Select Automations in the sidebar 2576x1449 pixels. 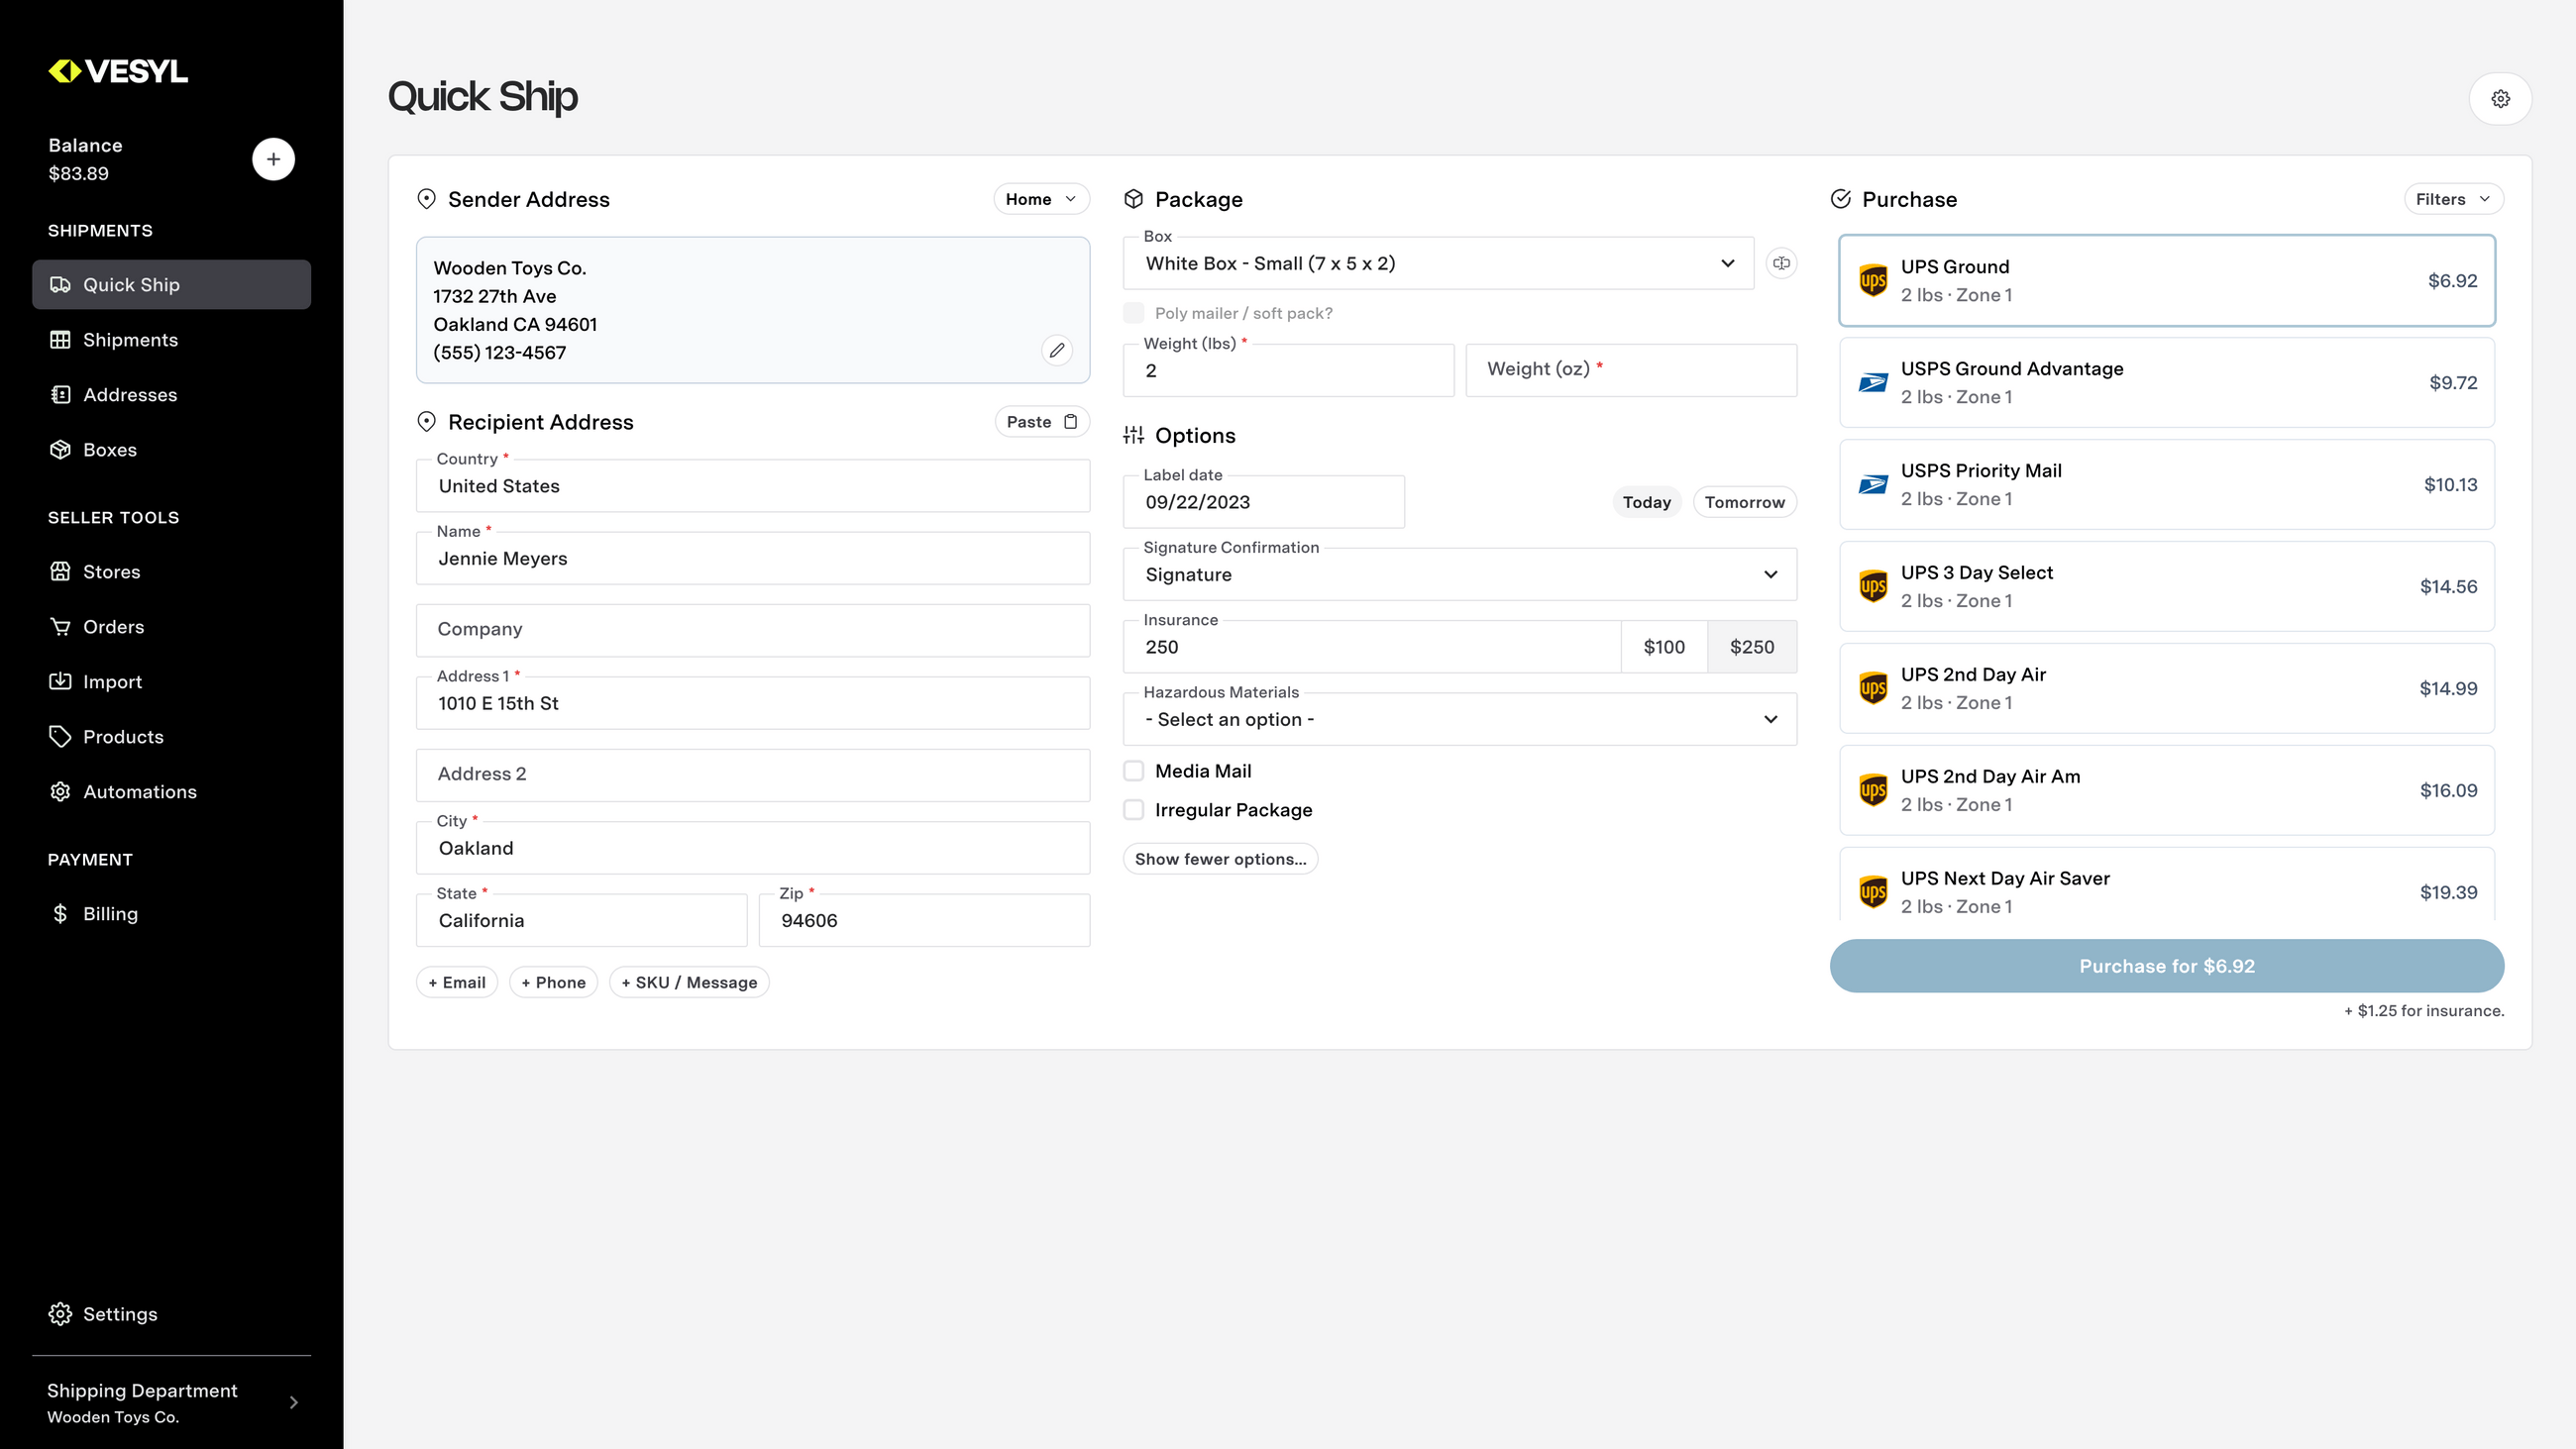pyautogui.click(x=140, y=791)
